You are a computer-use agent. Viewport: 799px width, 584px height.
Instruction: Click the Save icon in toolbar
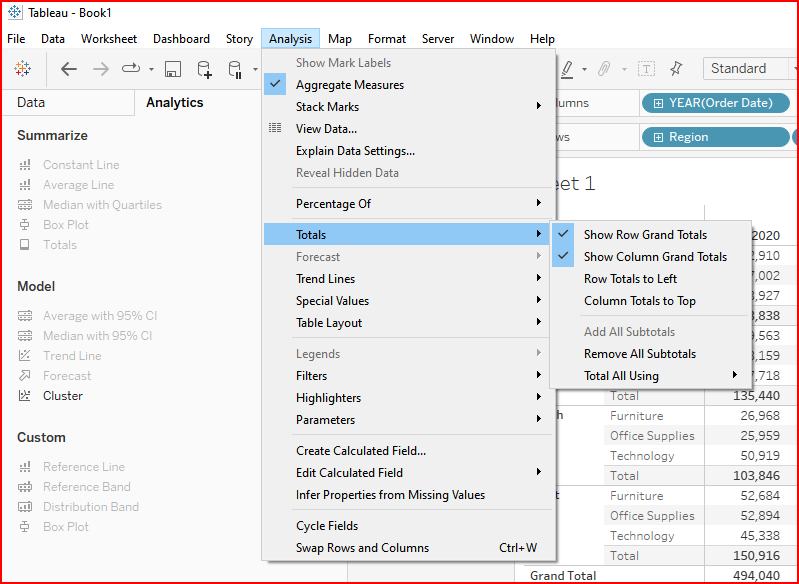(x=173, y=69)
